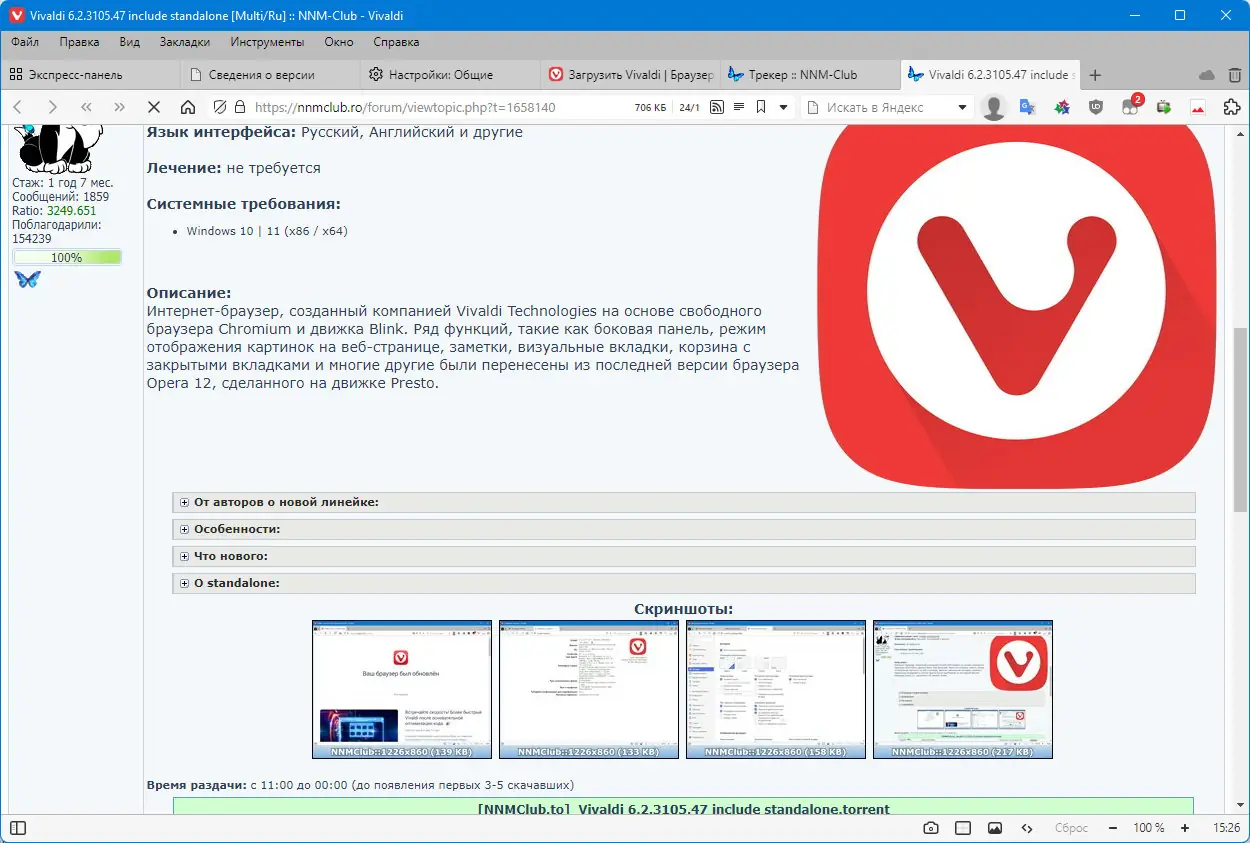Download the Vivaldi 6.2.3105.47 torrent link
Viewport: 1250px width, 843px height.
[x=684, y=809]
